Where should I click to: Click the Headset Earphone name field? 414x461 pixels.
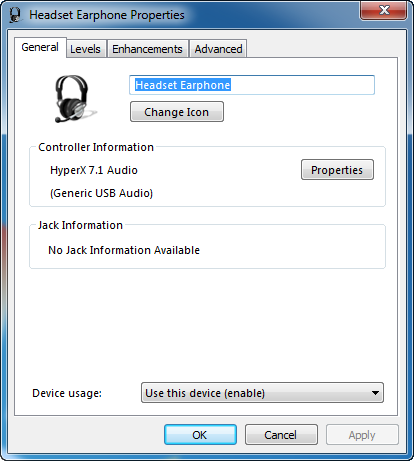[x=252, y=85]
